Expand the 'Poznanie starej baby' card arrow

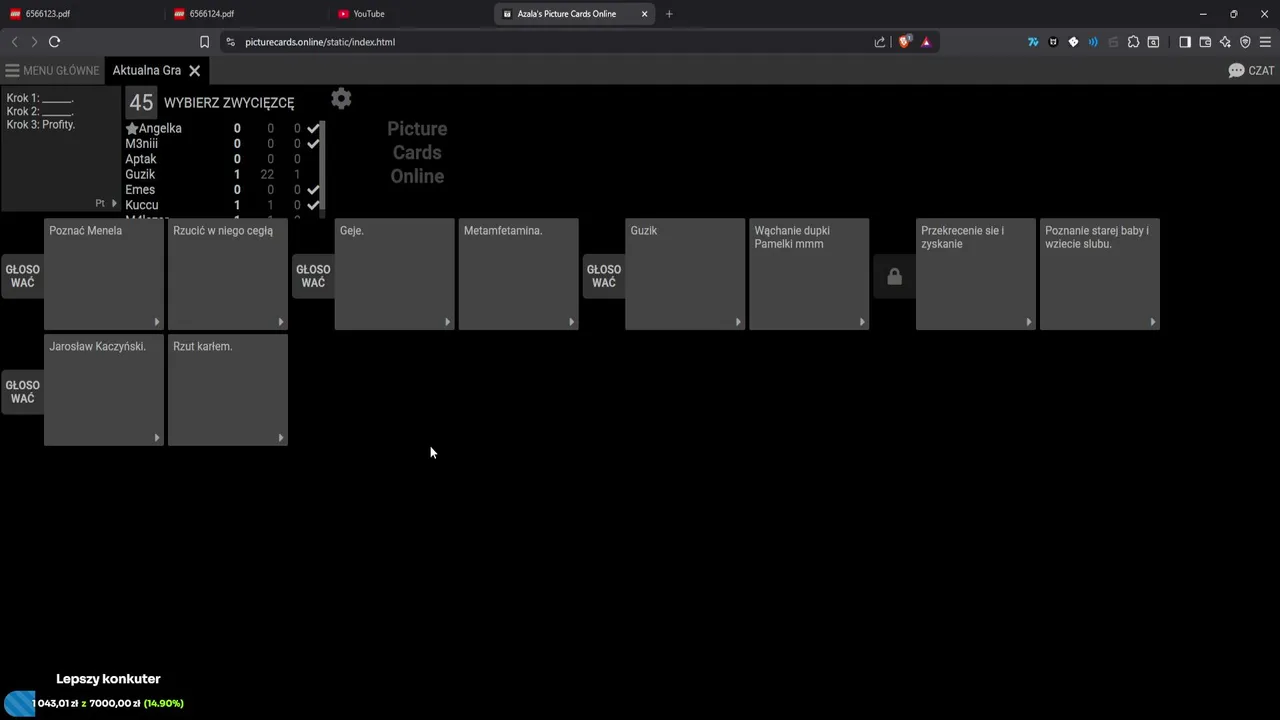point(1153,322)
